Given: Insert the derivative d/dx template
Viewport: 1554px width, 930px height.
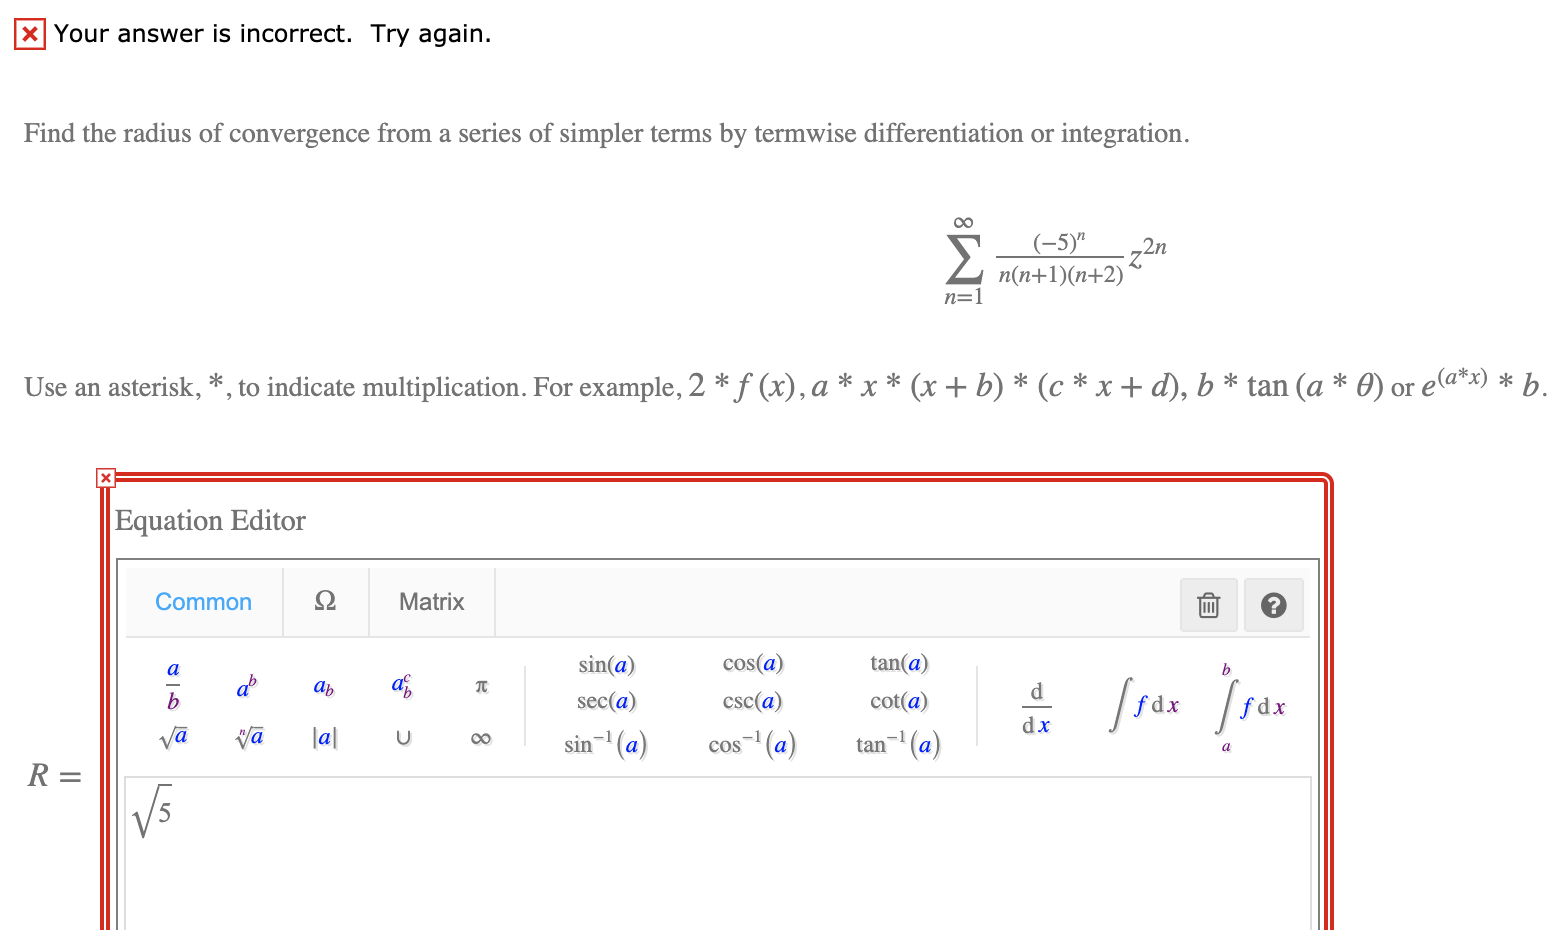Looking at the screenshot, I should 1036,706.
